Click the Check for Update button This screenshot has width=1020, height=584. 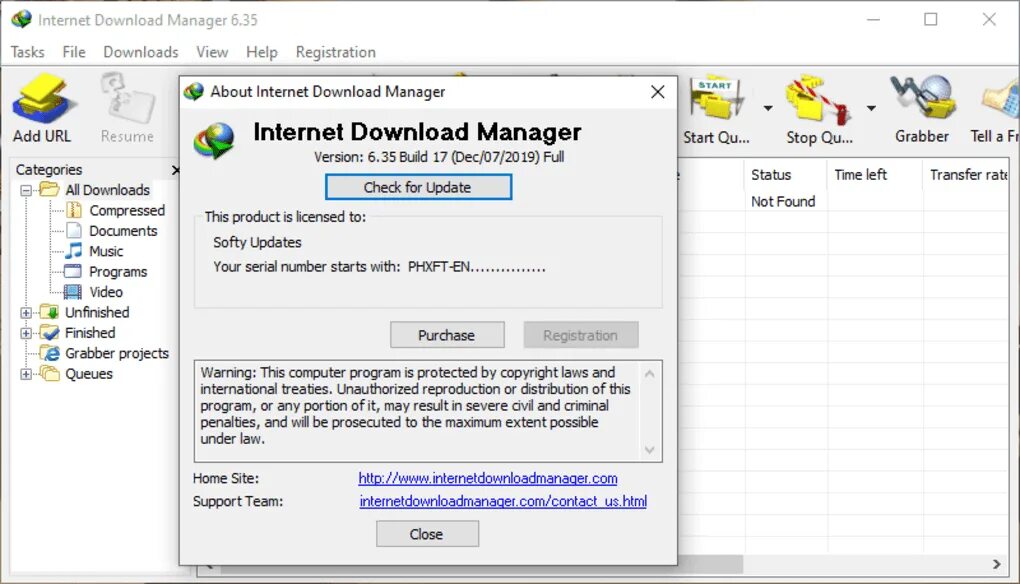tap(418, 187)
